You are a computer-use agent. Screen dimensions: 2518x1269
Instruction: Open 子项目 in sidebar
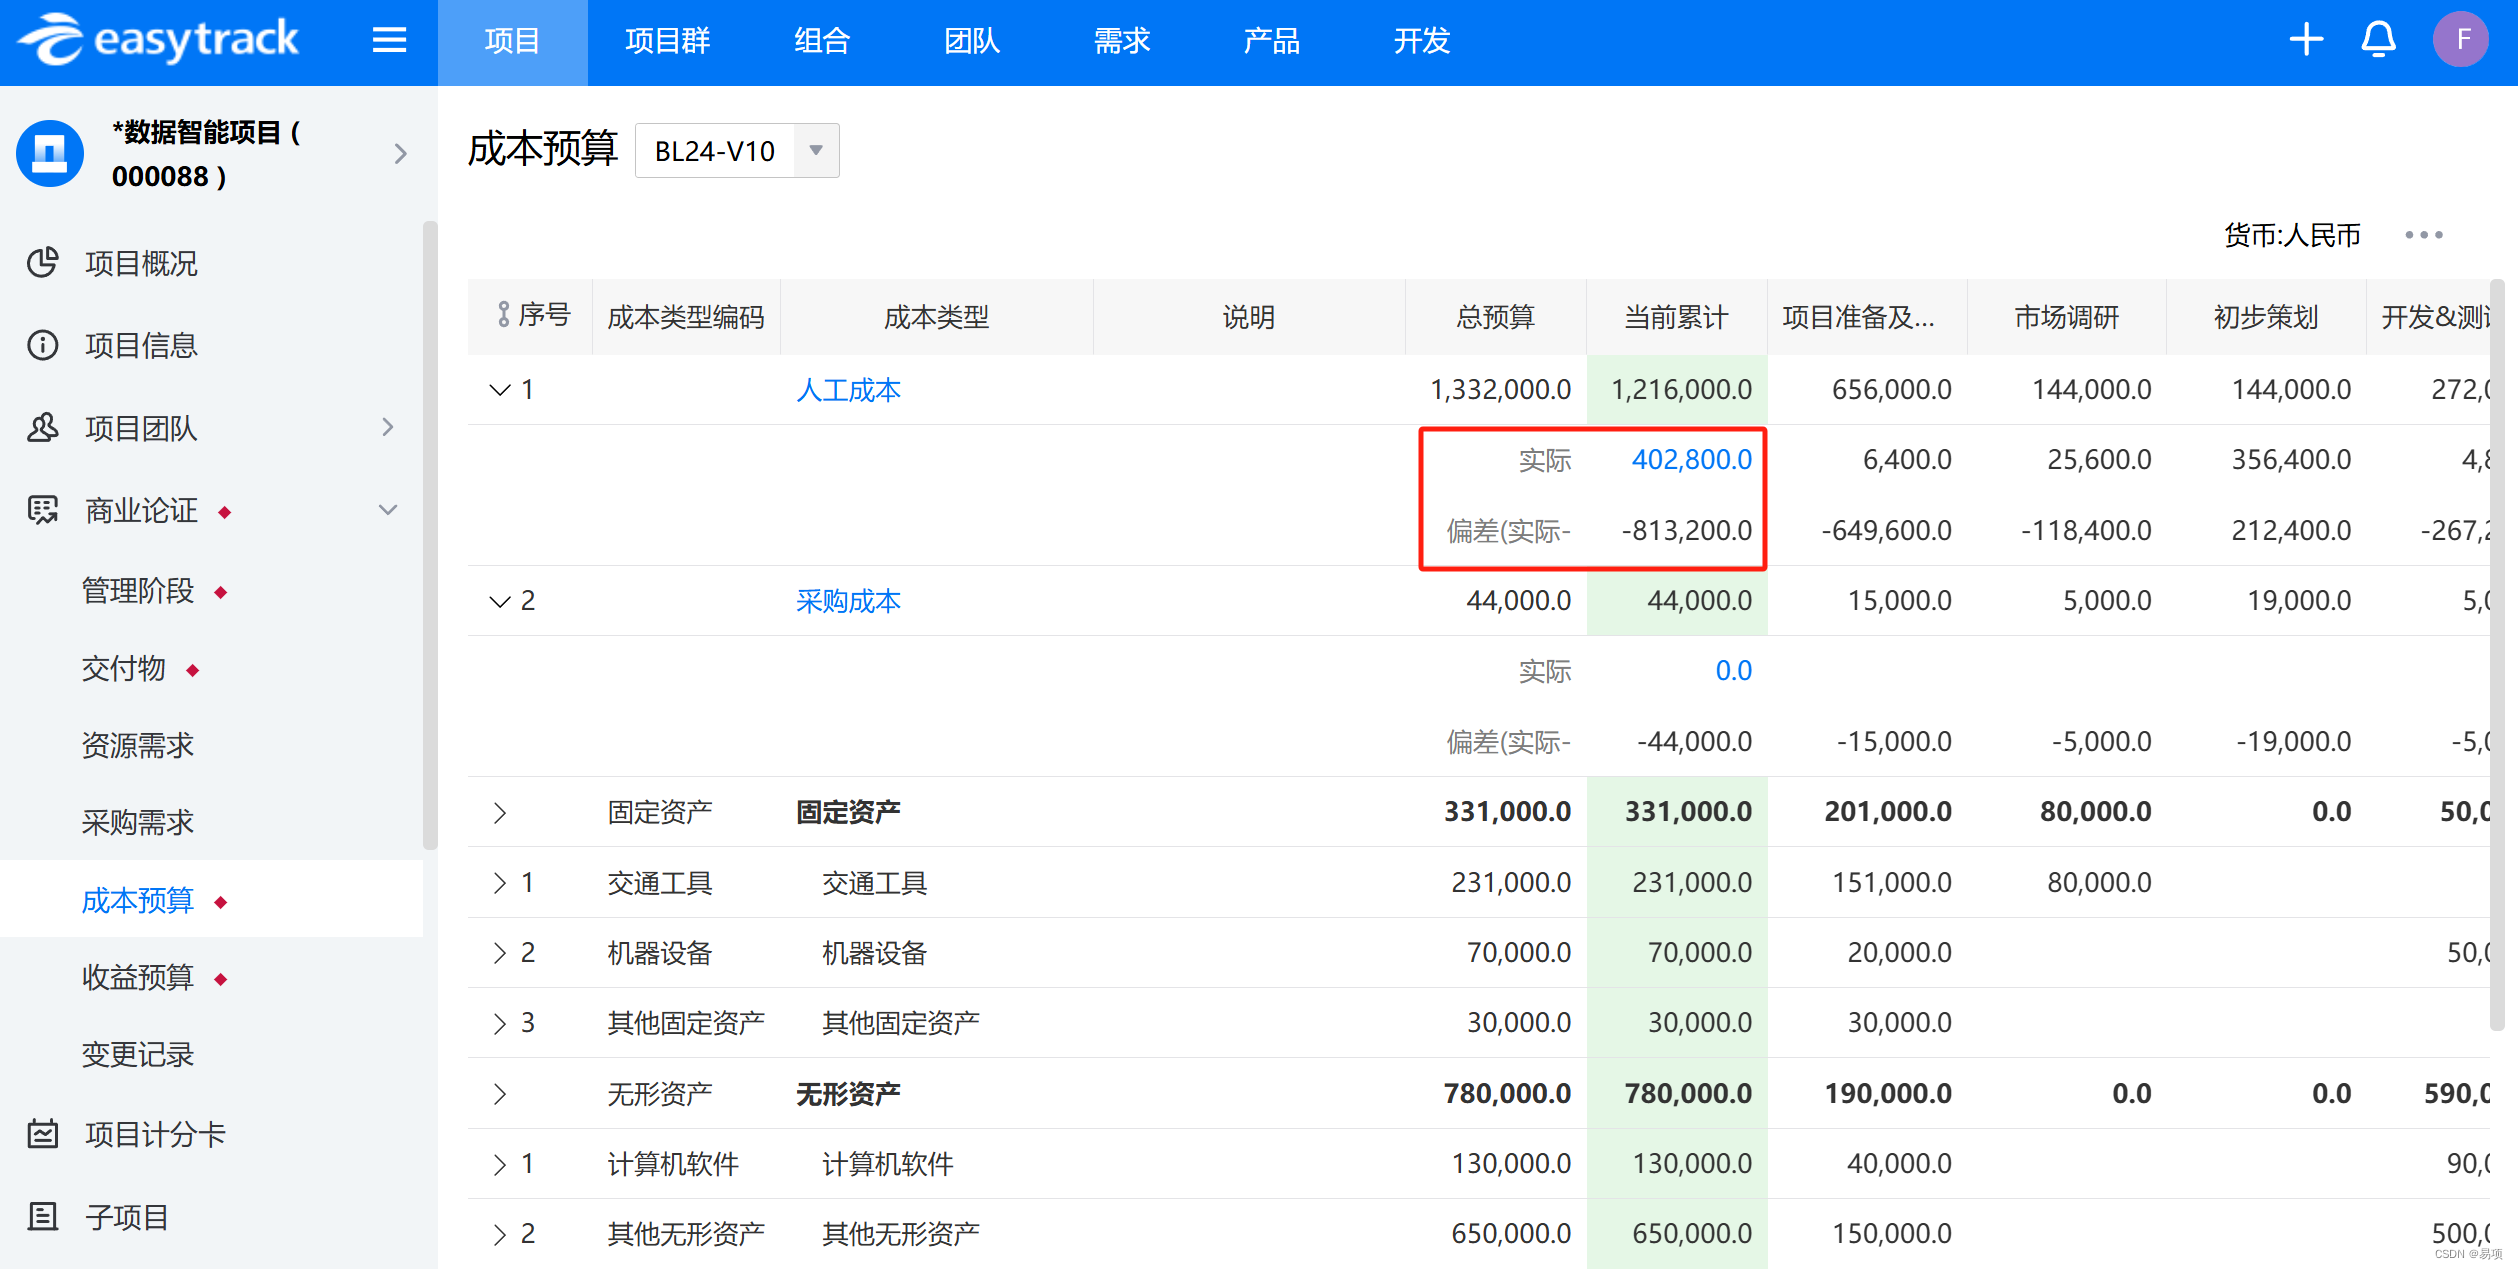(x=127, y=1218)
